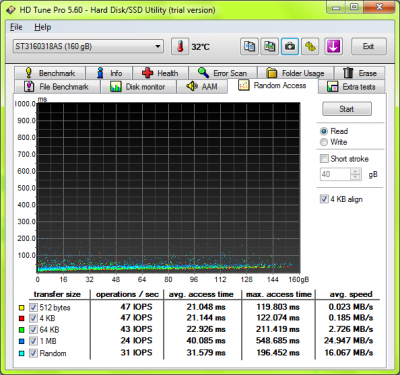Image resolution: width=400 pixels, height=375 pixels.
Task: Open the Help menu
Action: coord(42,27)
